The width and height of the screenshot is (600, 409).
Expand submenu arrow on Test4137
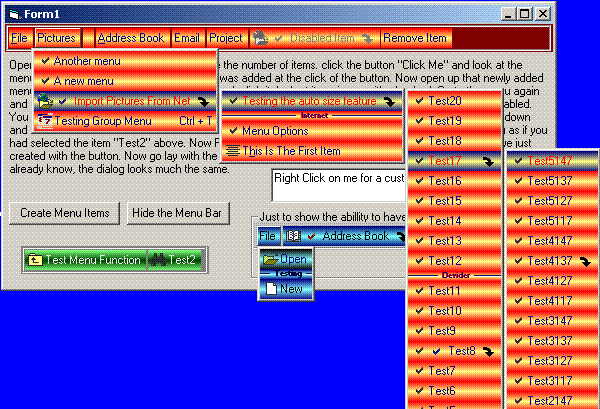pyautogui.click(x=585, y=262)
